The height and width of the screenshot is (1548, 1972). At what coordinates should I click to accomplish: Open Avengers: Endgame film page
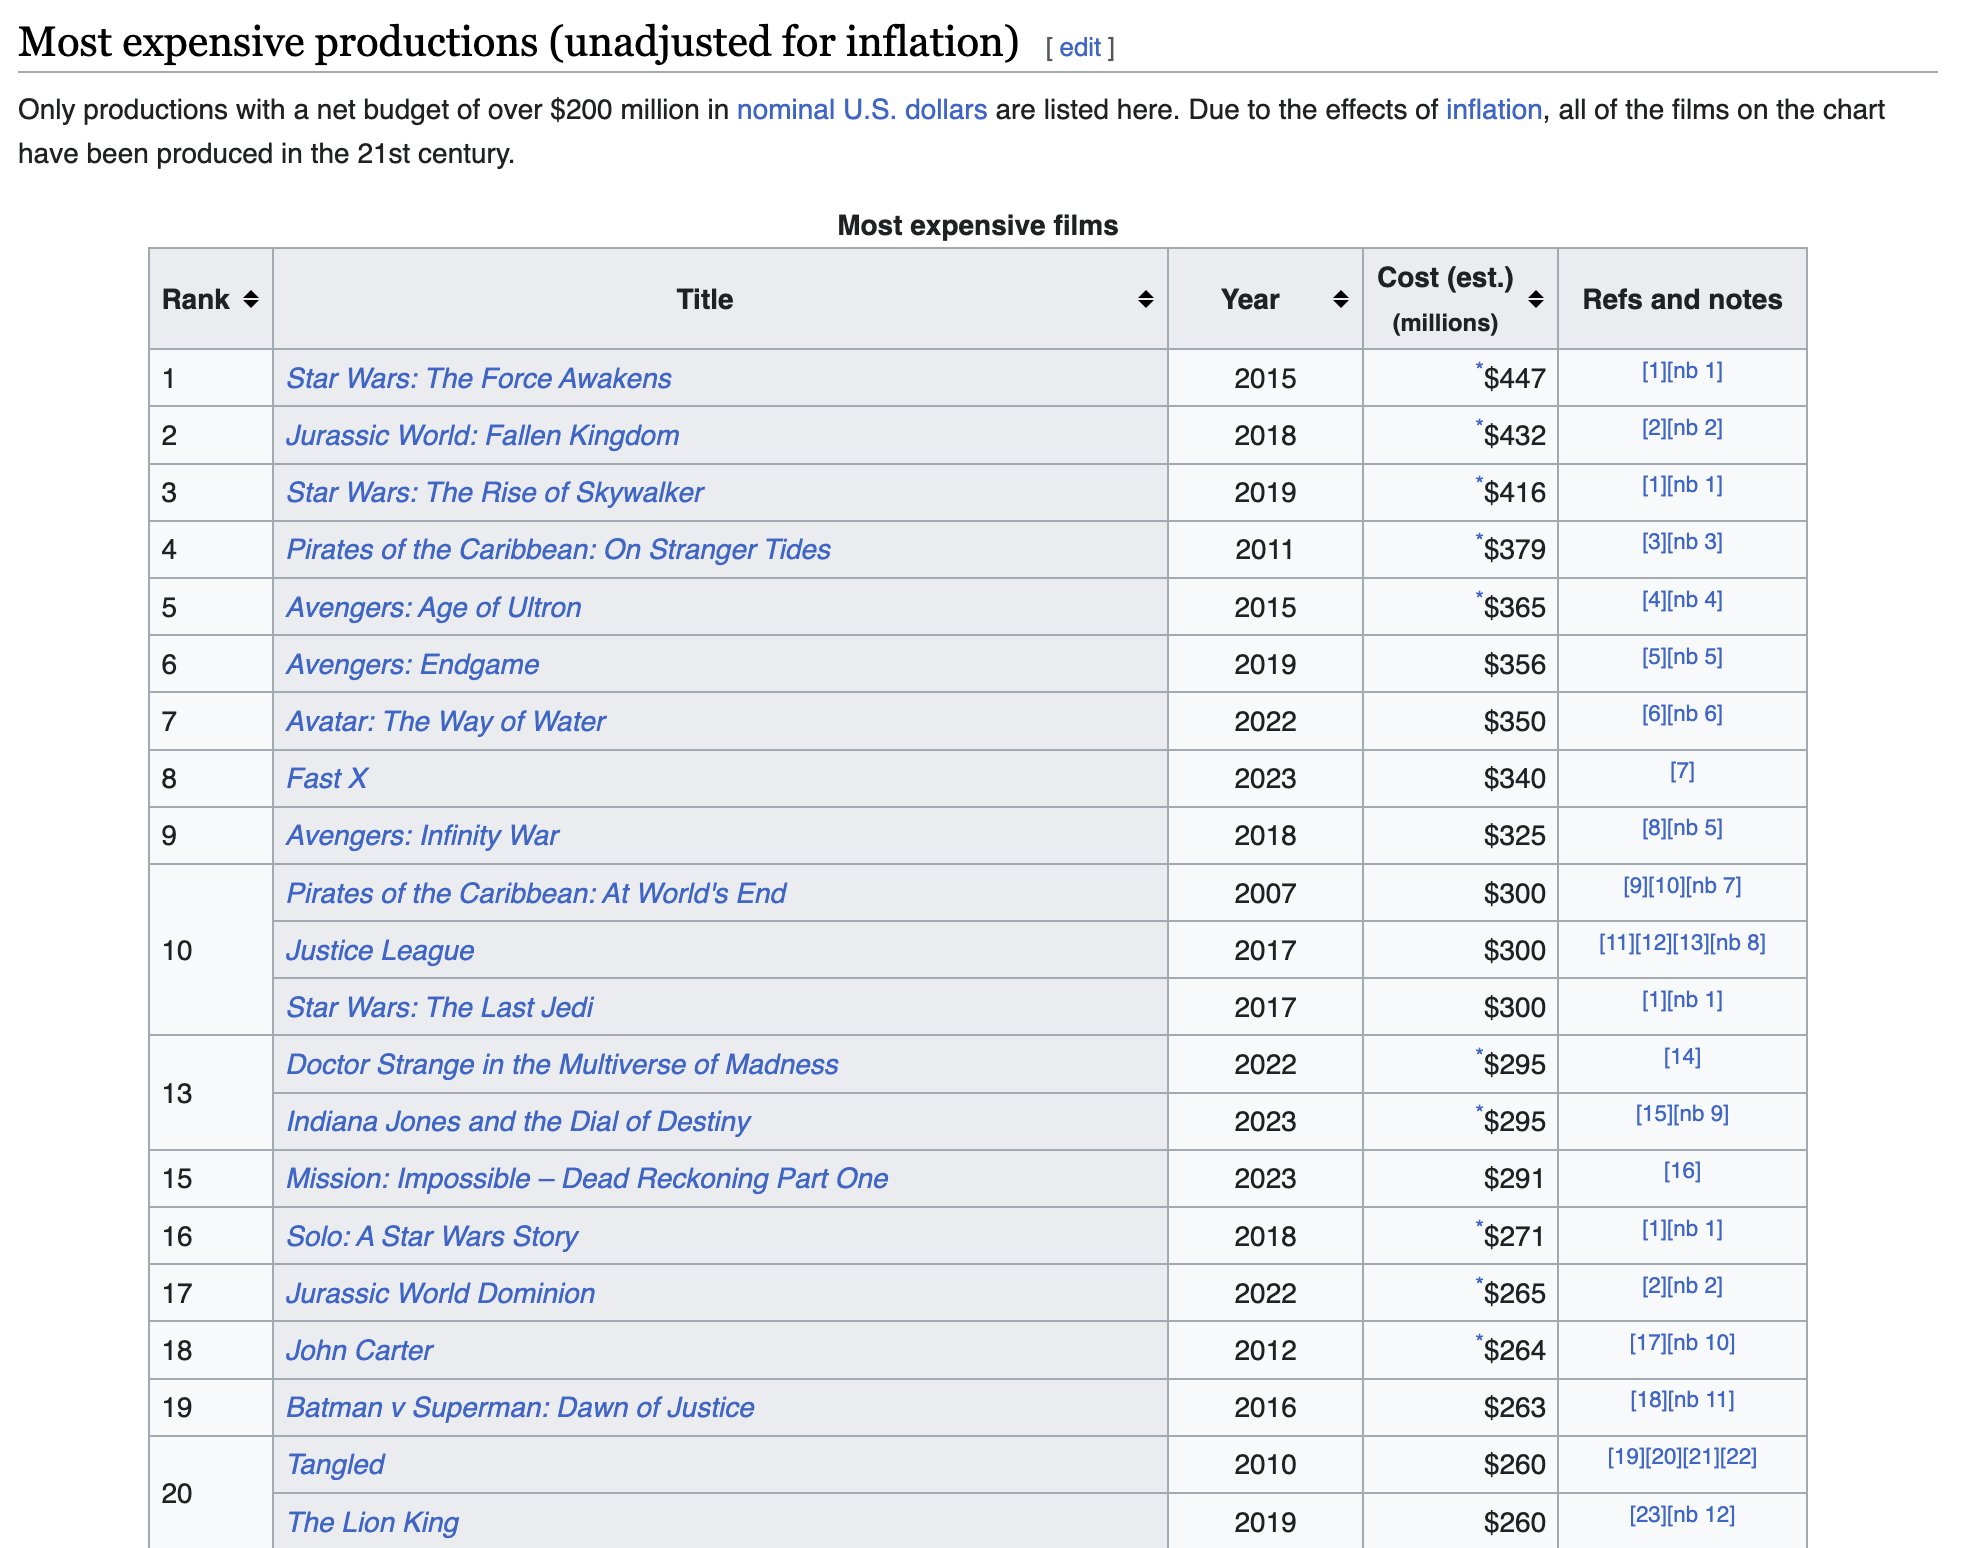click(x=412, y=664)
